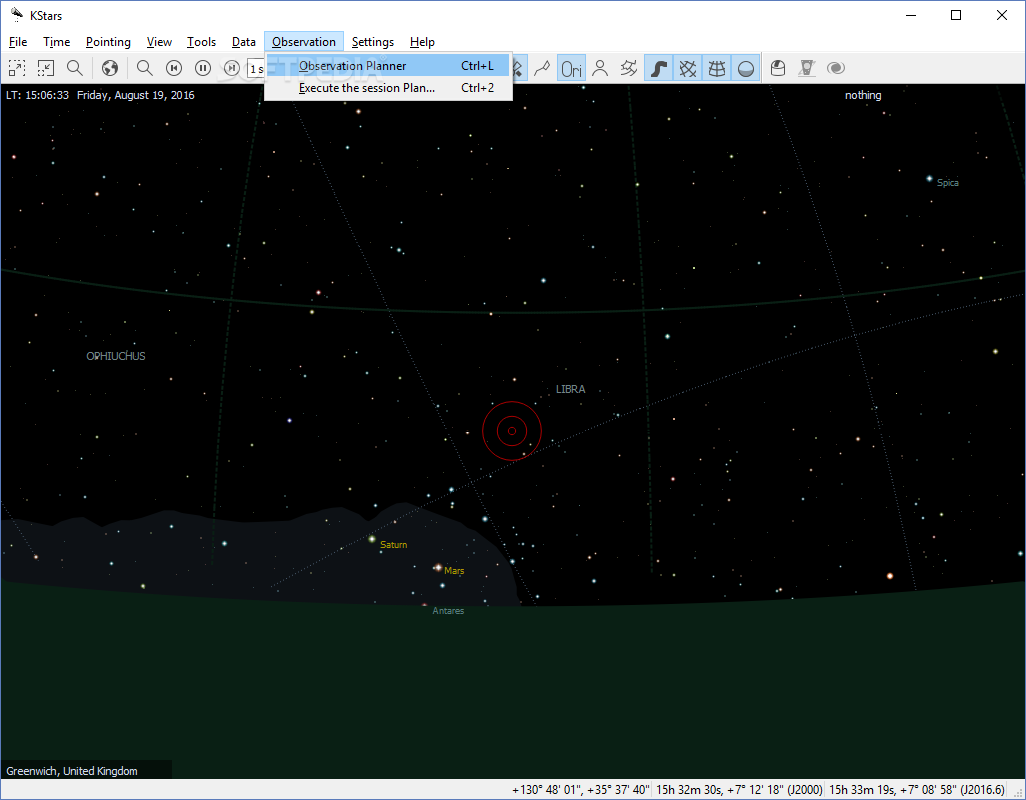Click the J2016.6 coordinates in status bar
This screenshot has width=1026, height=800.
[x=917, y=790]
